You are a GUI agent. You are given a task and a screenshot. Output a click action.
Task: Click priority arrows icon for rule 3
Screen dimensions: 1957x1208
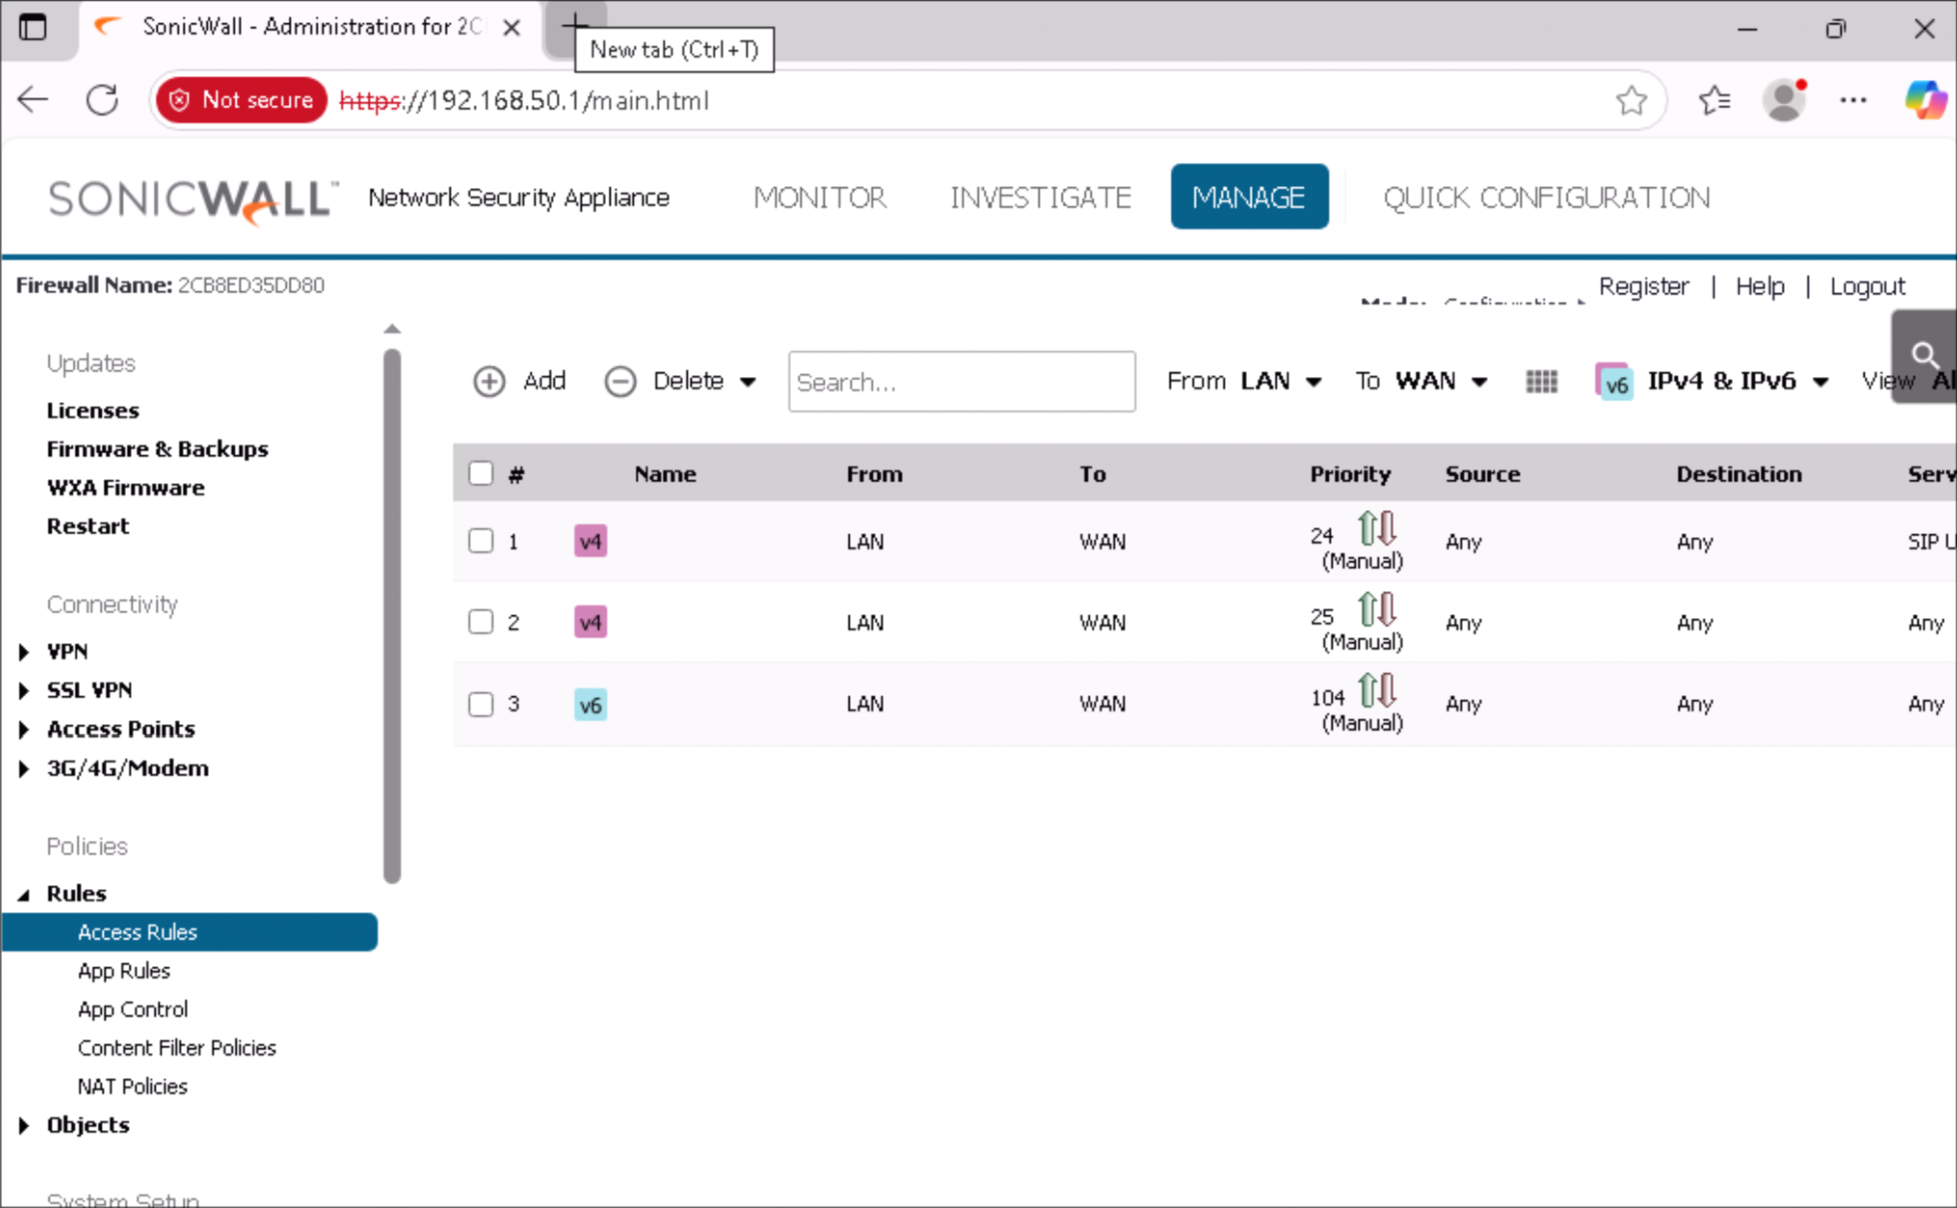pyautogui.click(x=1377, y=689)
